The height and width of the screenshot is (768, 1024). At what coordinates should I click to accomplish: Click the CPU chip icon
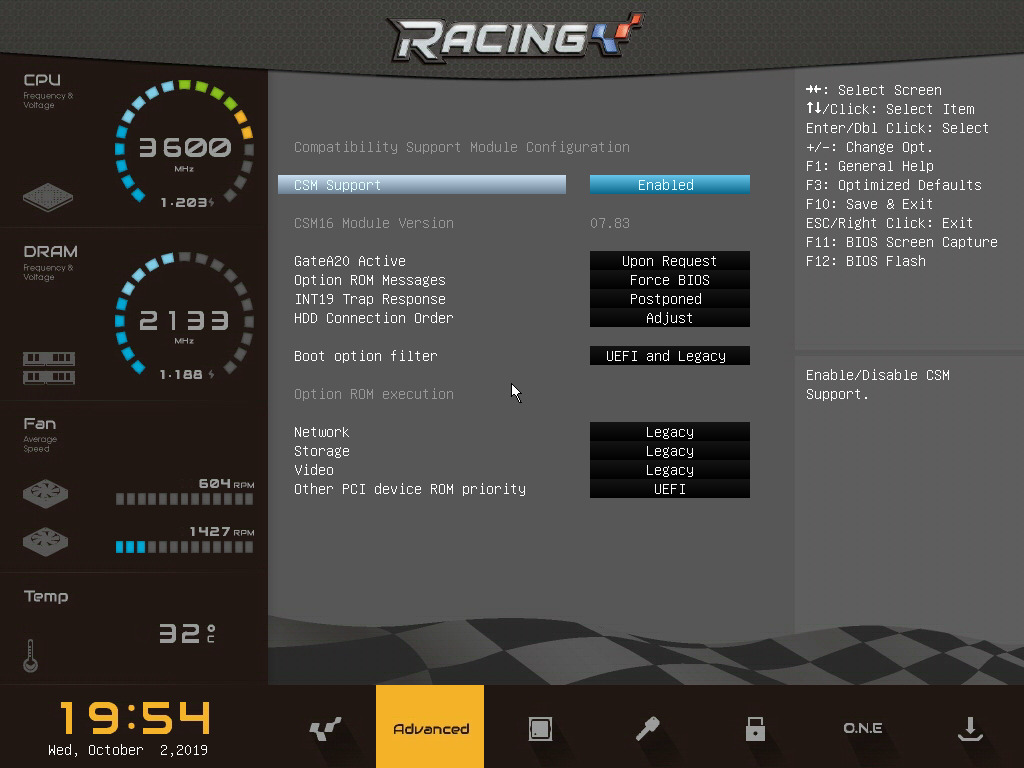[48, 197]
